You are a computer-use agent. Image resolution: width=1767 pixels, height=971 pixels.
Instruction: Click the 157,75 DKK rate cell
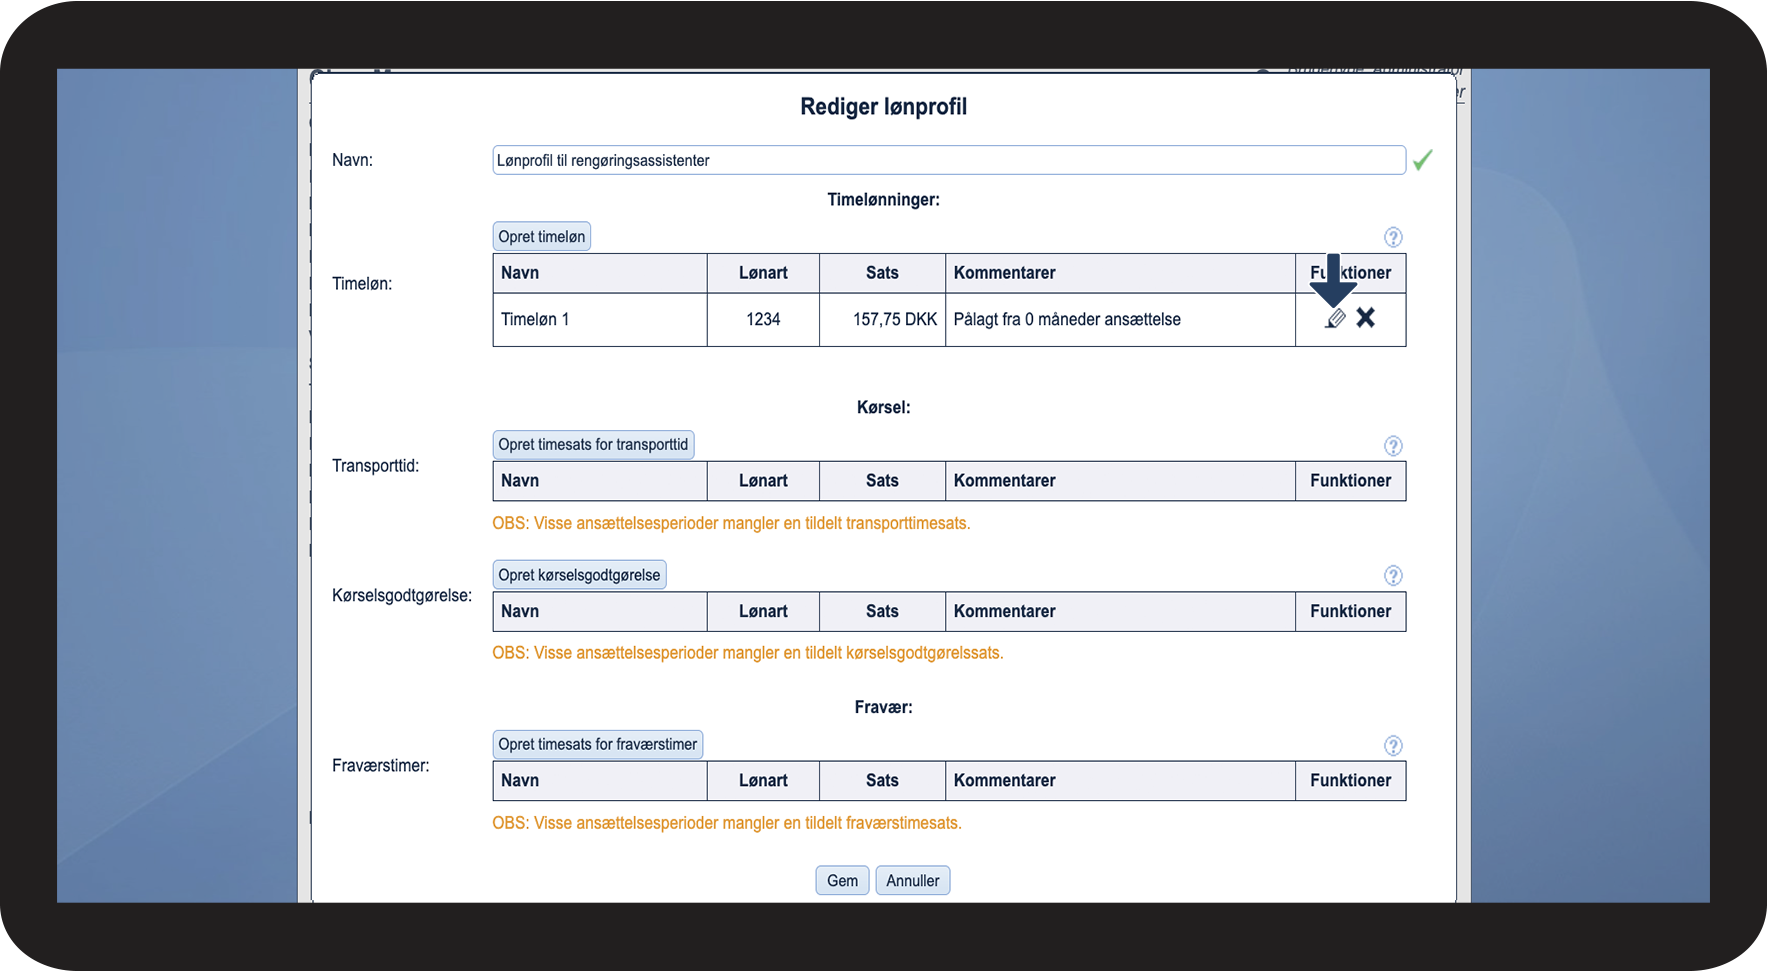(x=894, y=320)
